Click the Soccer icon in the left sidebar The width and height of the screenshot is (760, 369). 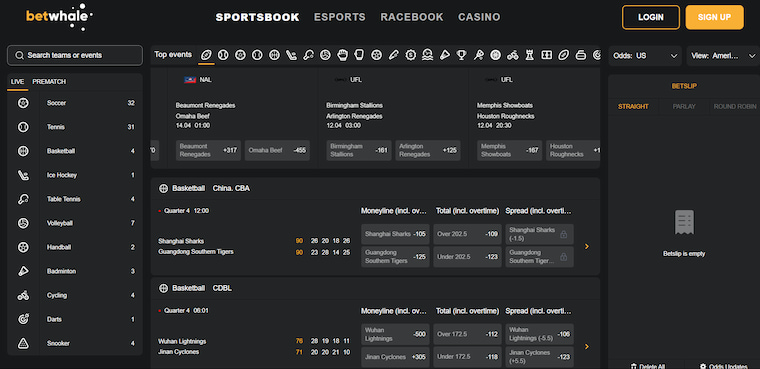coord(23,103)
